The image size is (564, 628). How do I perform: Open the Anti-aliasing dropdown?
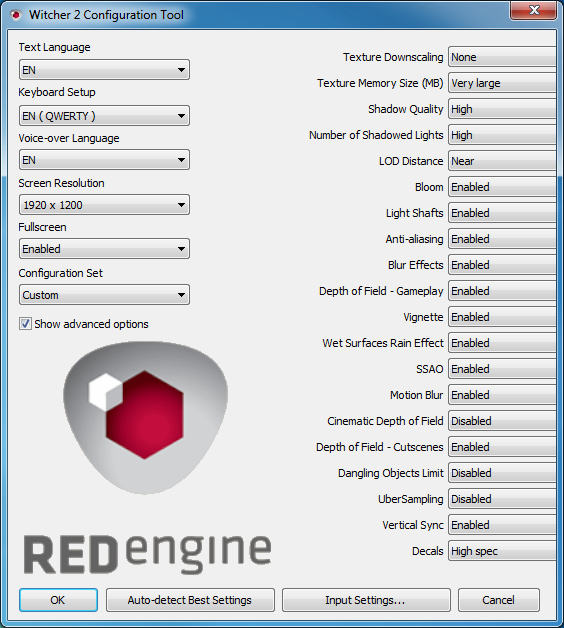tap(502, 239)
